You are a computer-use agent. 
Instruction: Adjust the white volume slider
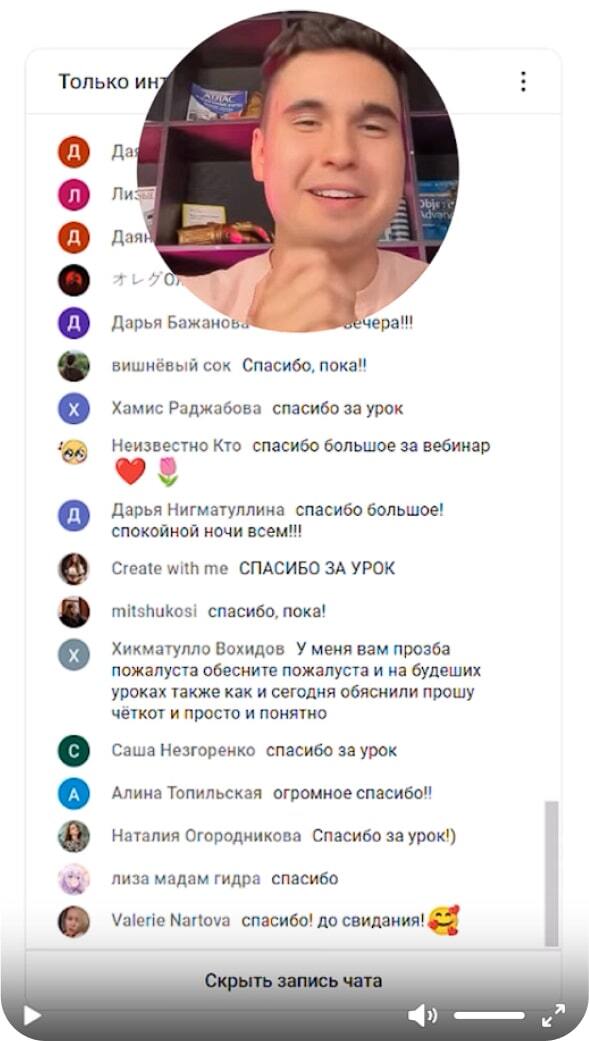pyautogui.click(x=489, y=1015)
